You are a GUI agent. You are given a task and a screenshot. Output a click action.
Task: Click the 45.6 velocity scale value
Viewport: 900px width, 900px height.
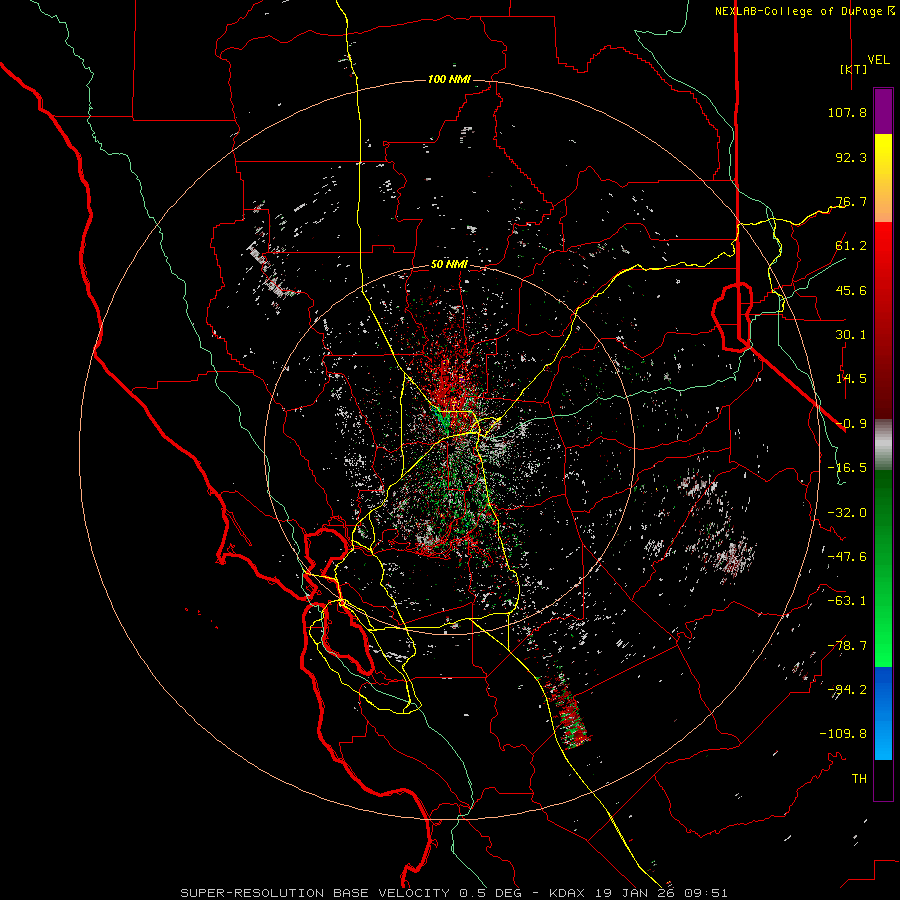(x=851, y=290)
